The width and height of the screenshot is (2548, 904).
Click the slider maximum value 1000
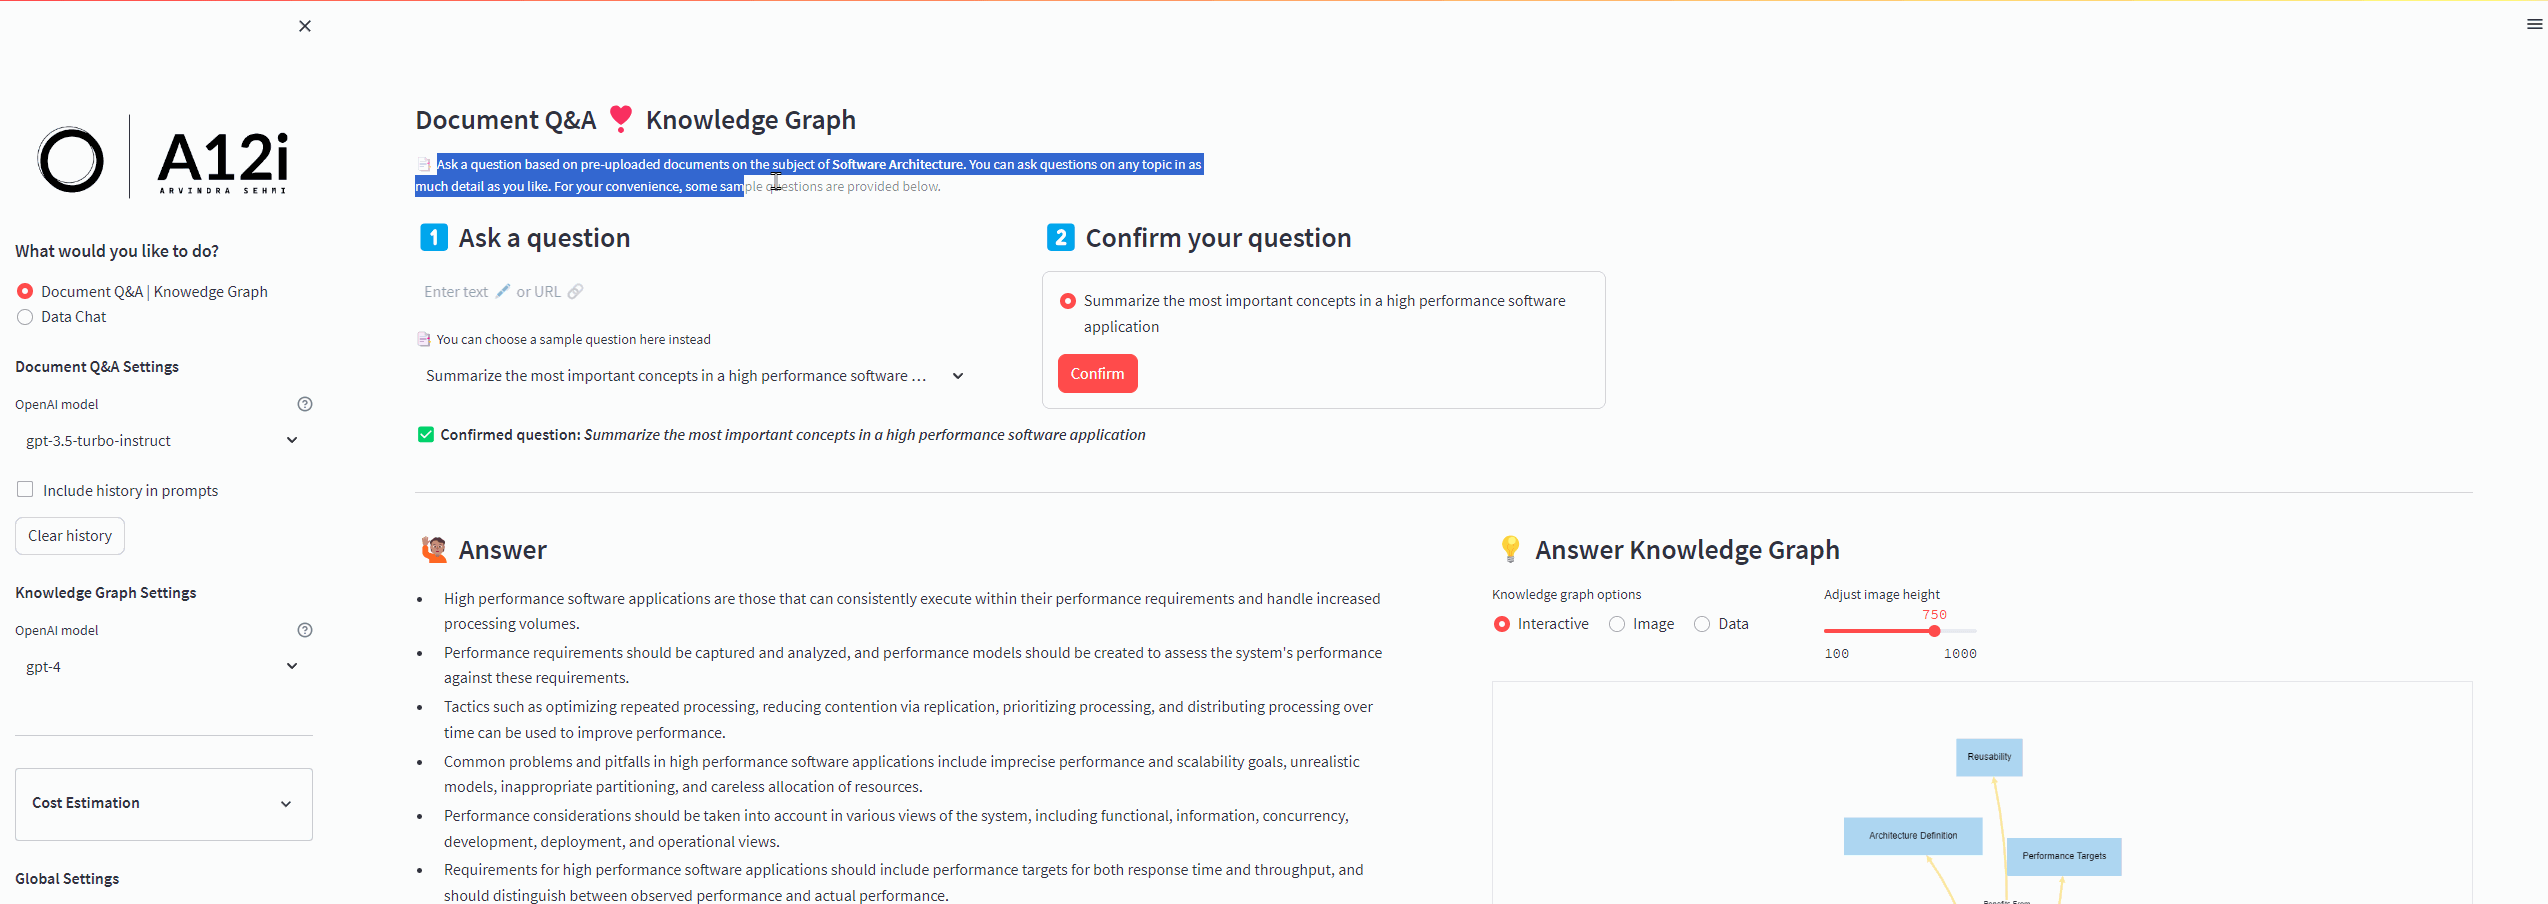pos(1960,654)
